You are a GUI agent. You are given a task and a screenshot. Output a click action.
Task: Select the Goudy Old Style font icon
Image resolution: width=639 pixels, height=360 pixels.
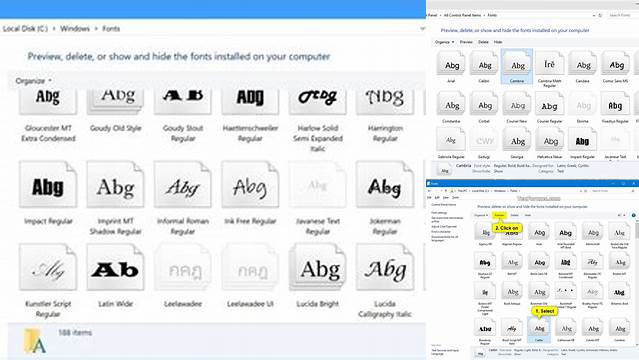coord(115,102)
